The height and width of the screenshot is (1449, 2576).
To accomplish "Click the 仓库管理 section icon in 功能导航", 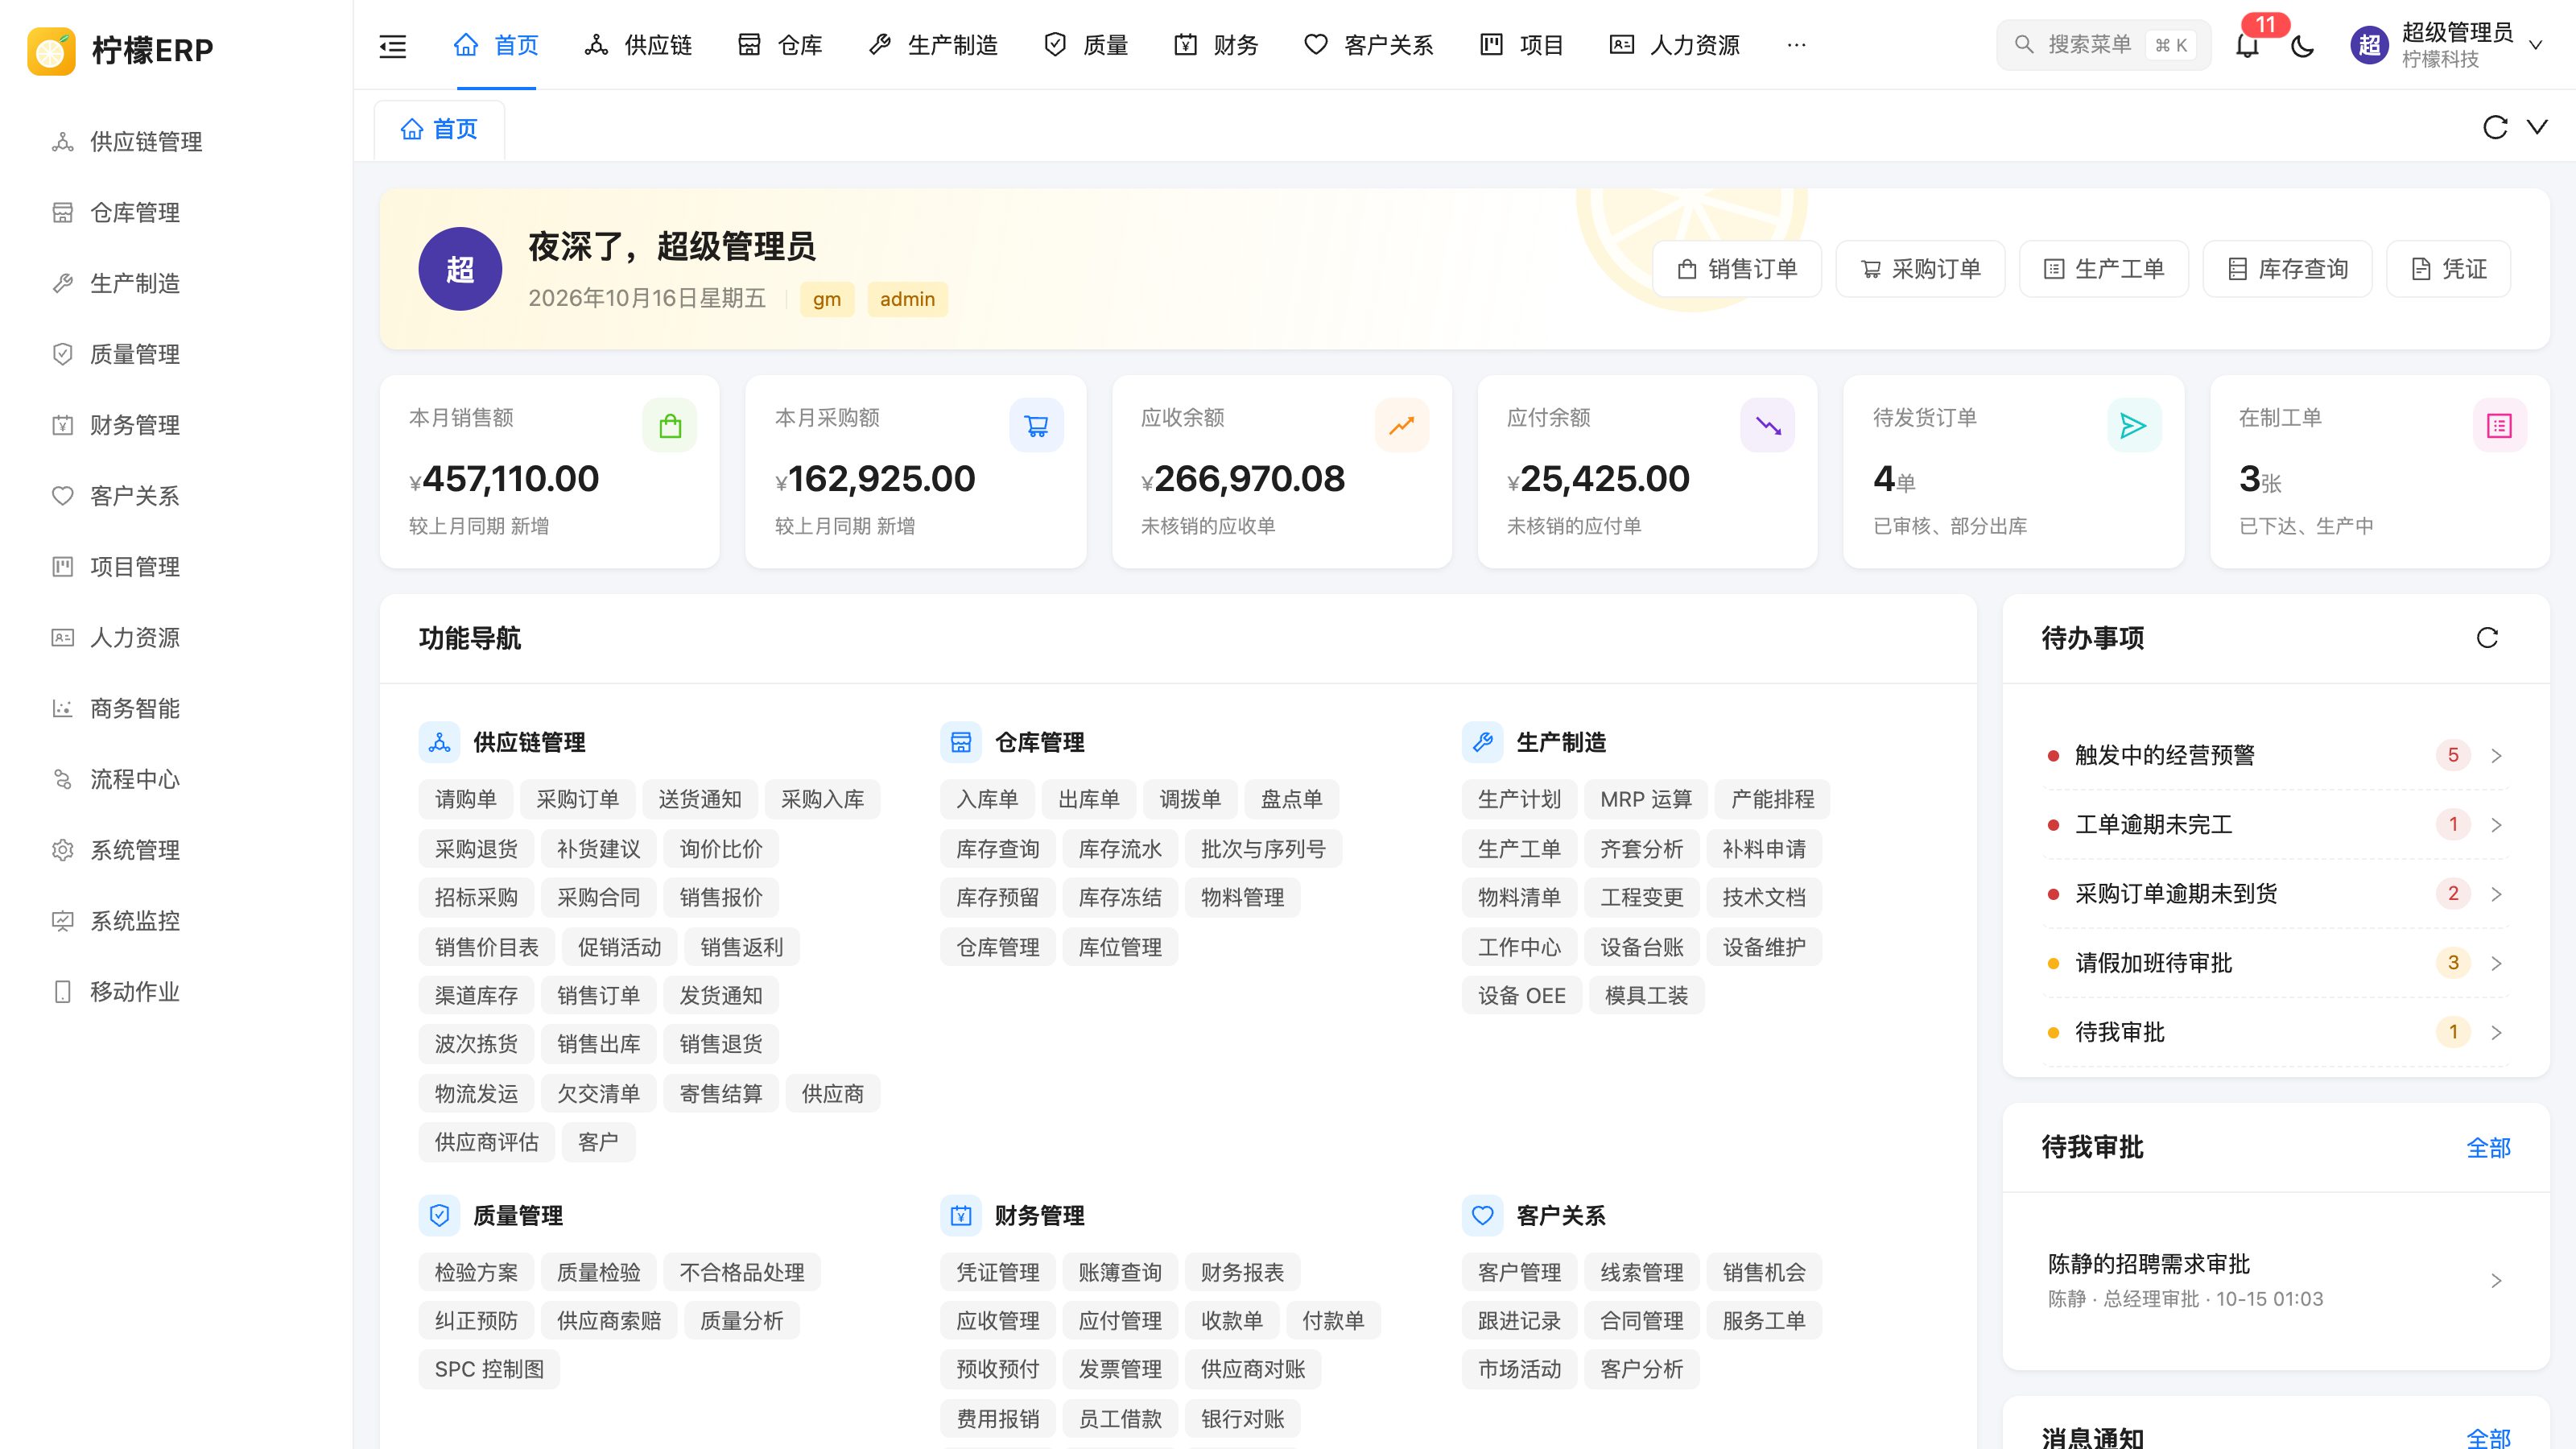I will 961,742.
